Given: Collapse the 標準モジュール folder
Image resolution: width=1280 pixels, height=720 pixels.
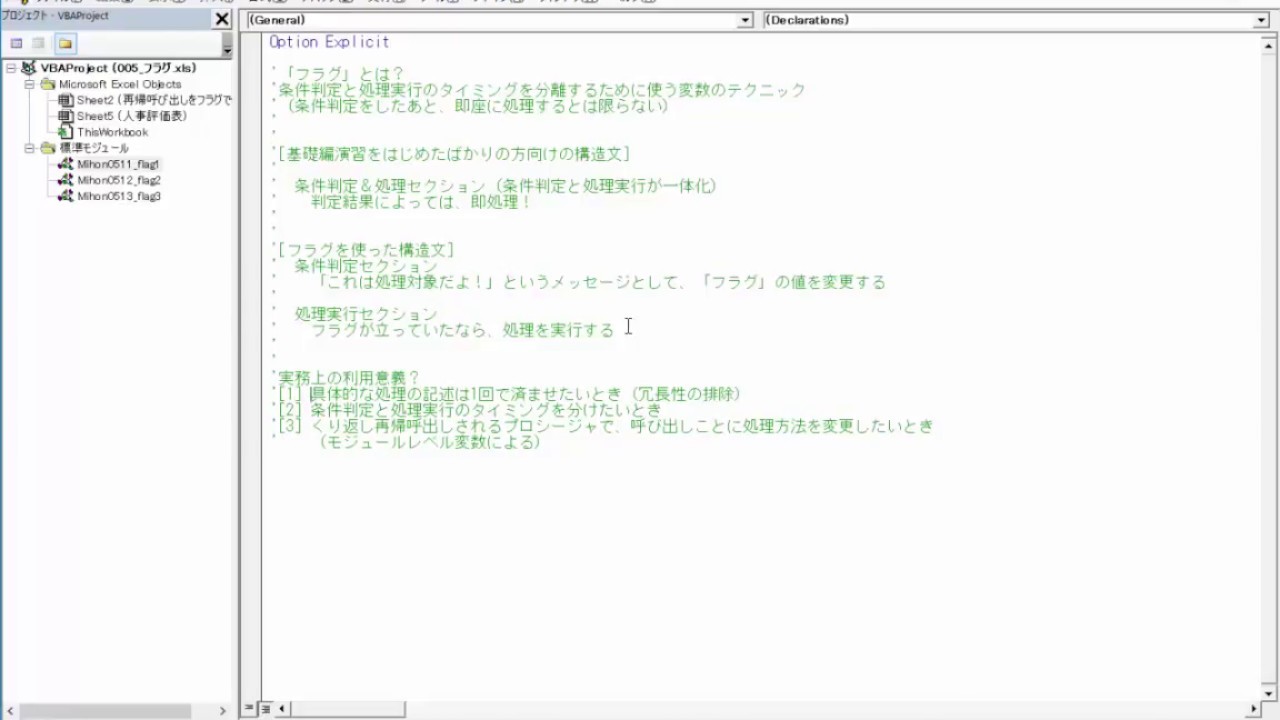Looking at the screenshot, I should 29,148.
